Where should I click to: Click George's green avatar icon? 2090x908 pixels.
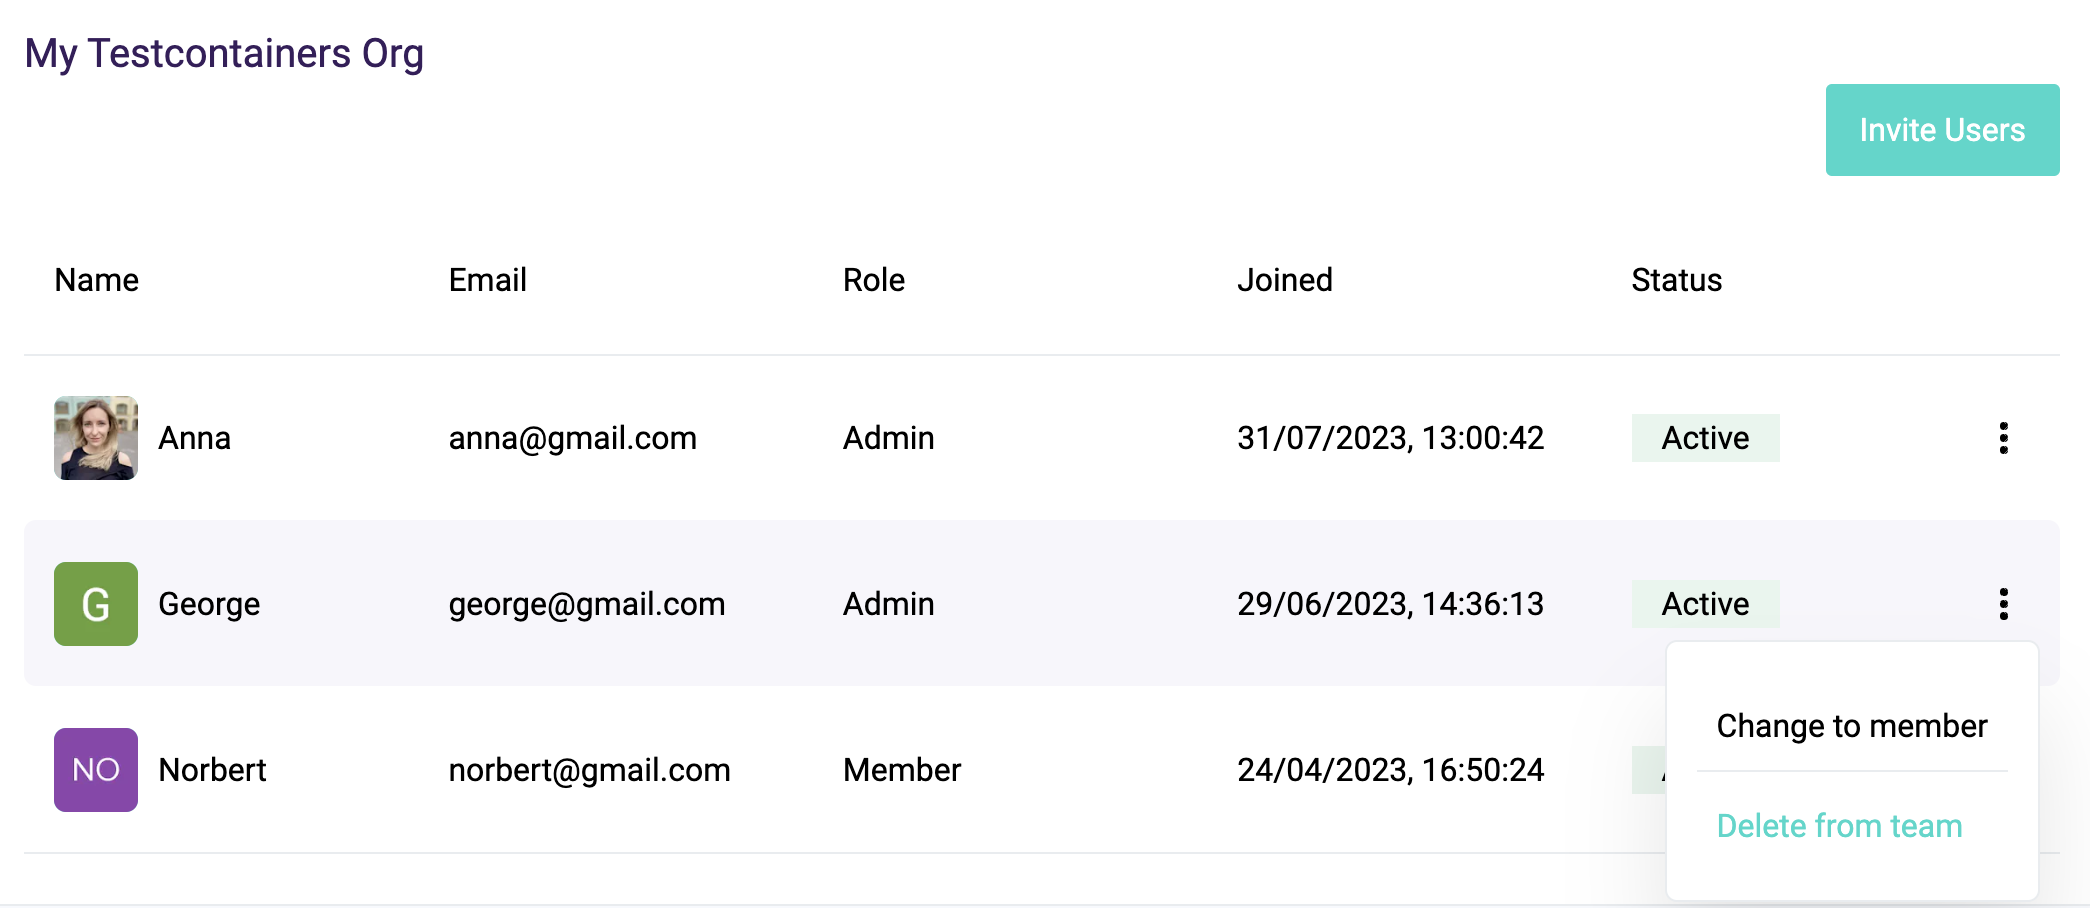95,603
